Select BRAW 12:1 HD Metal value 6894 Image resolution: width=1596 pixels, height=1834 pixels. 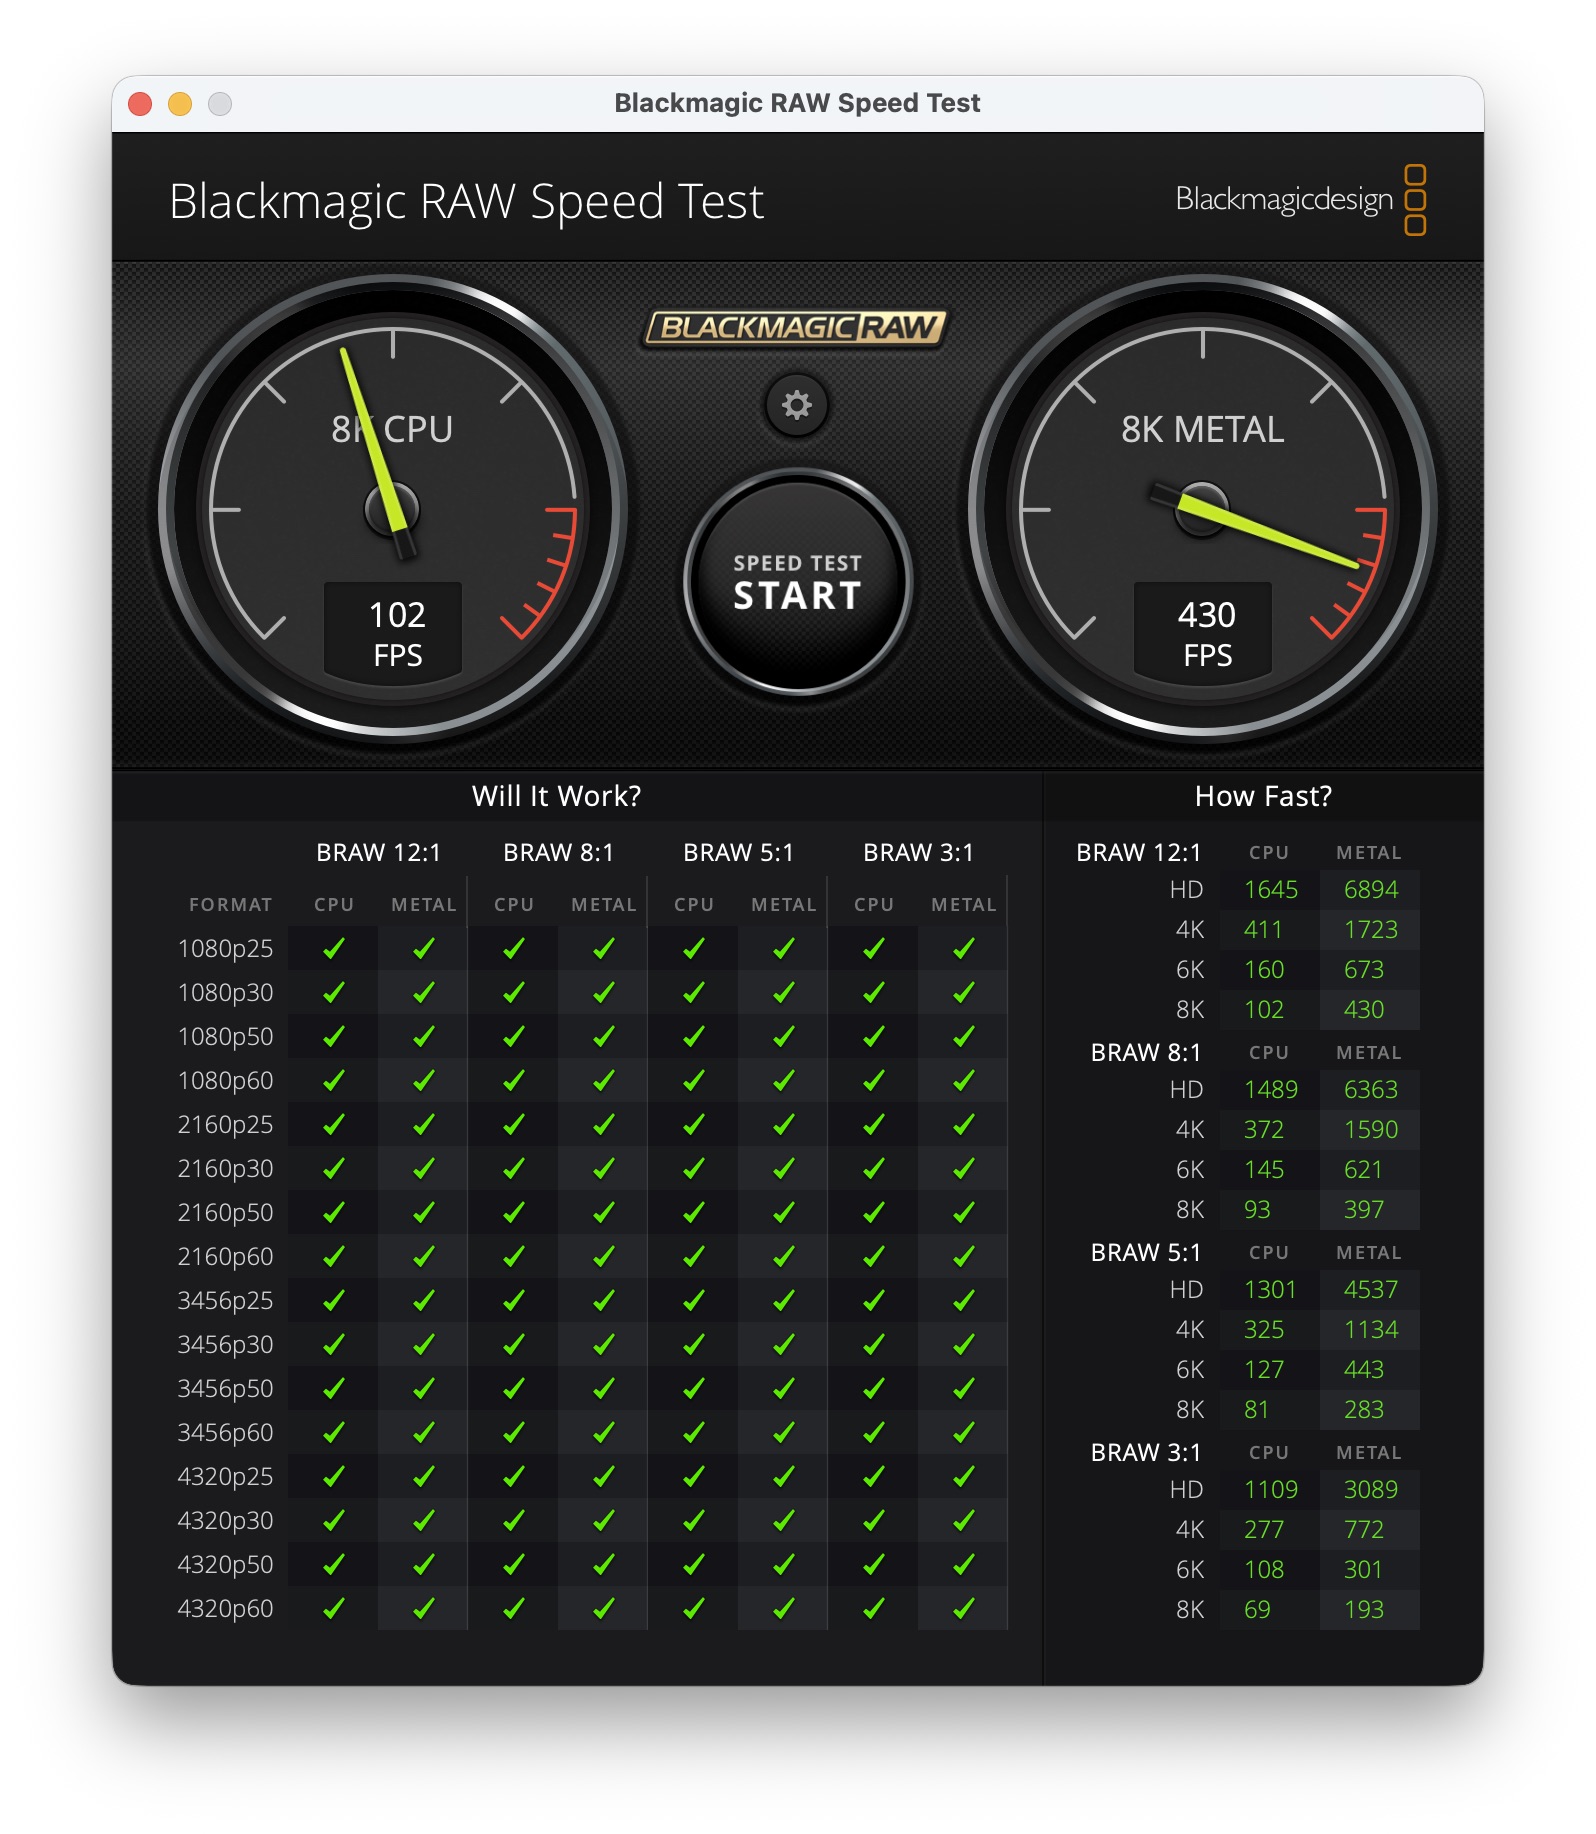1370,889
